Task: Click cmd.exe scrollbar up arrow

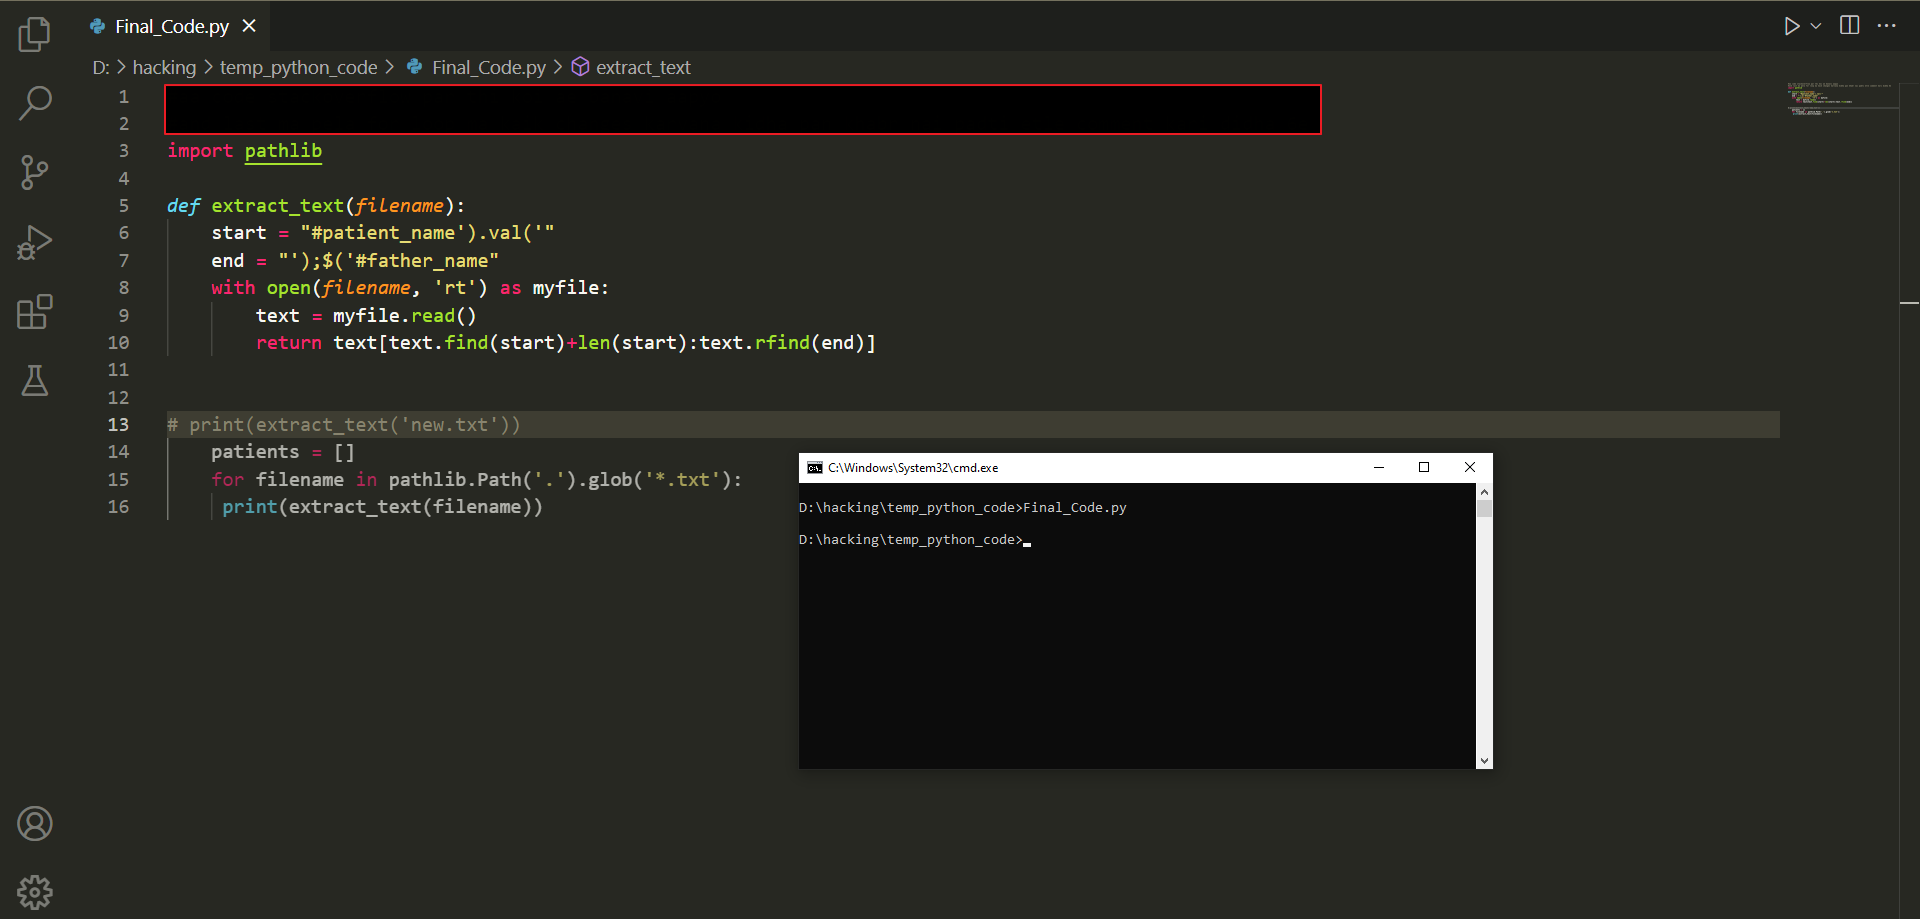Action: coord(1484,492)
